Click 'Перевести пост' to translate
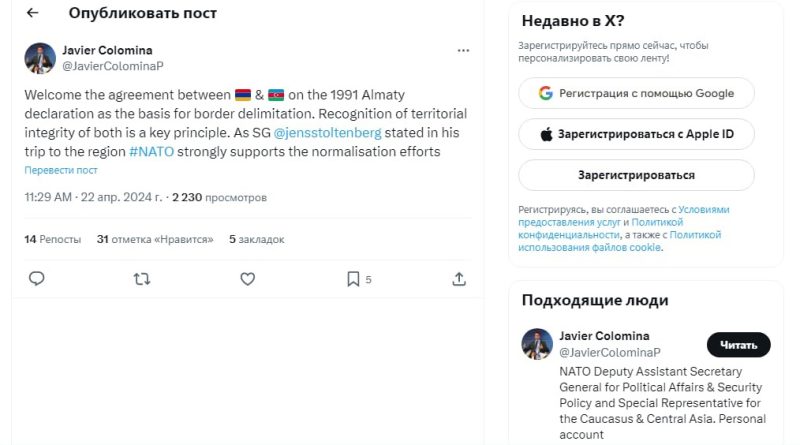The width and height of the screenshot is (800, 445). (61, 171)
